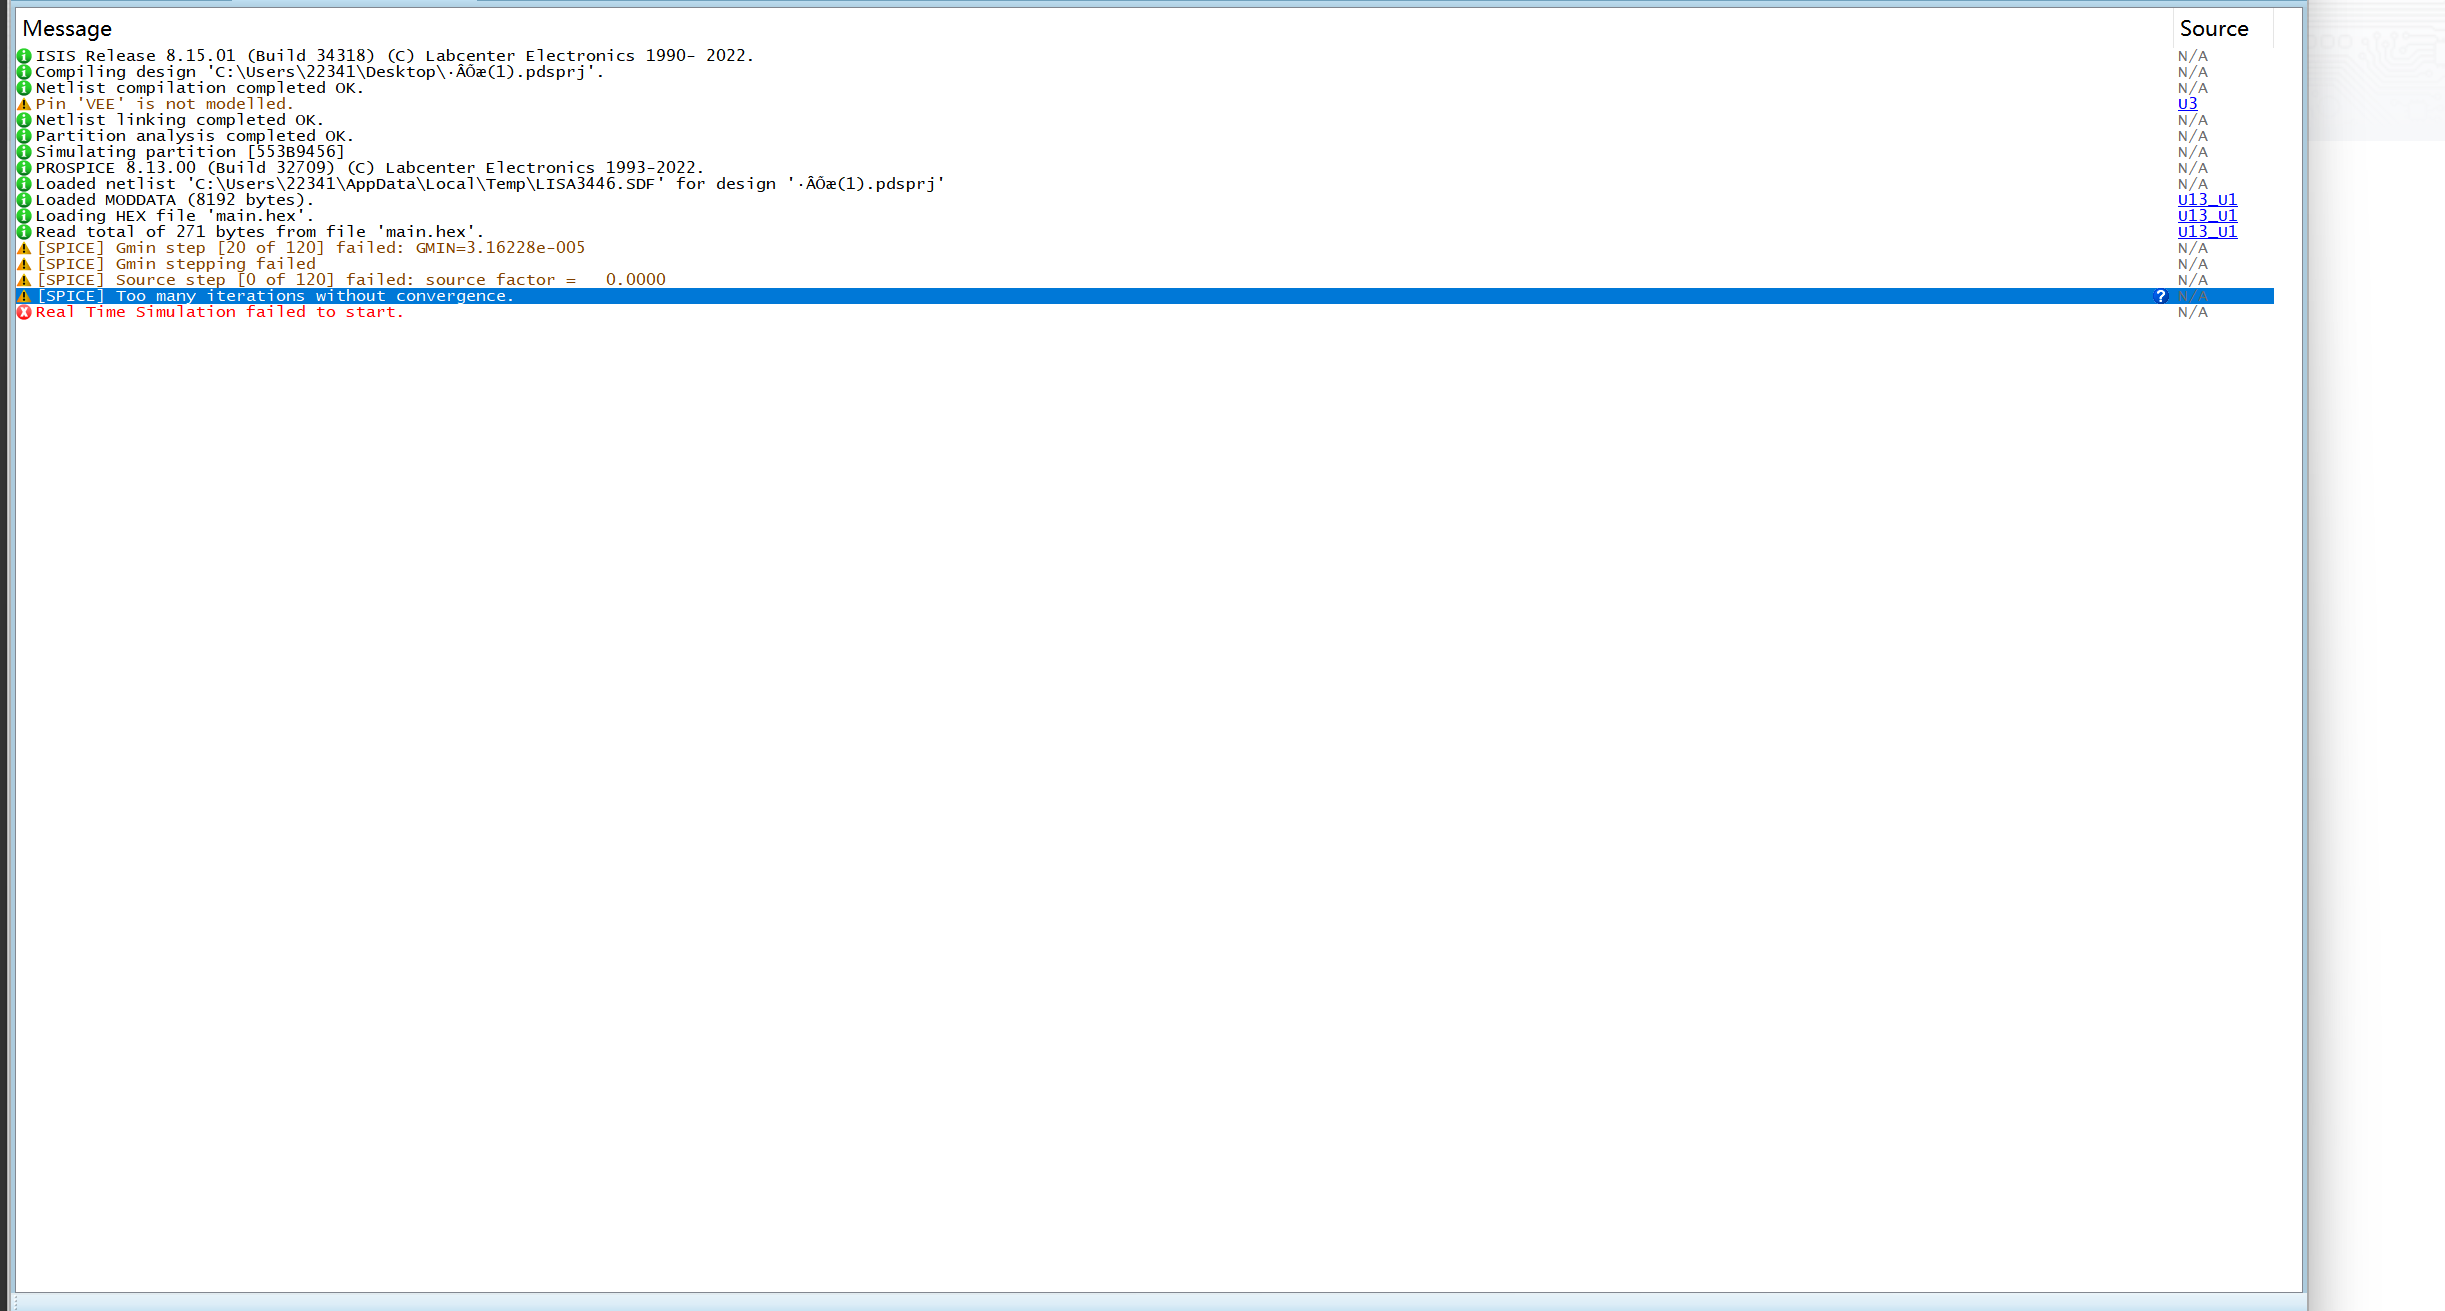Click info icon beside ISIS Release message
This screenshot has height=1311, width=2445.
point(24,56)
